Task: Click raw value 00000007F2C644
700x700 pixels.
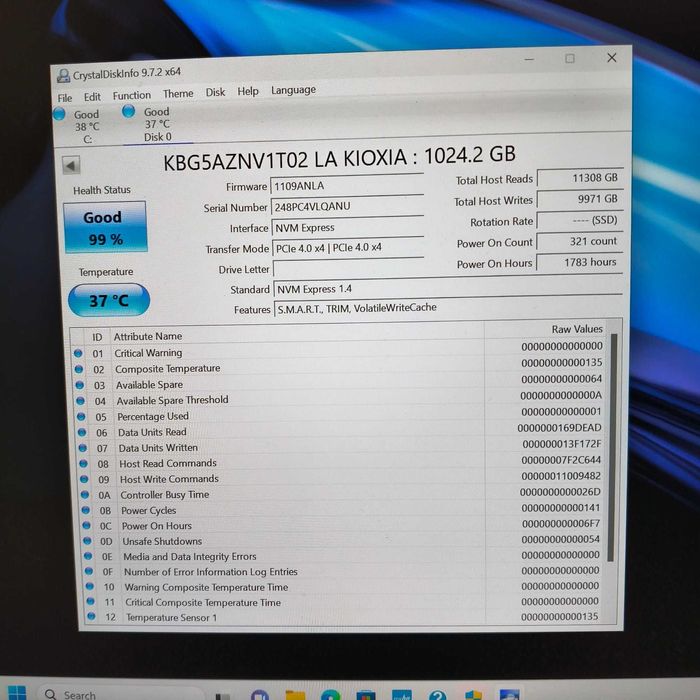Action: coord(561,460)
